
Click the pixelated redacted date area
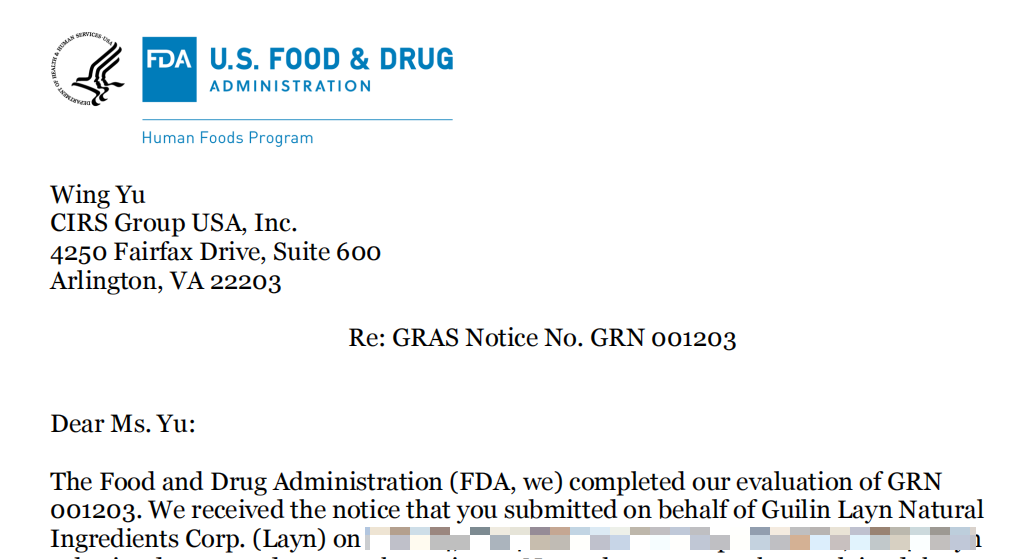[x=670, y=541]
